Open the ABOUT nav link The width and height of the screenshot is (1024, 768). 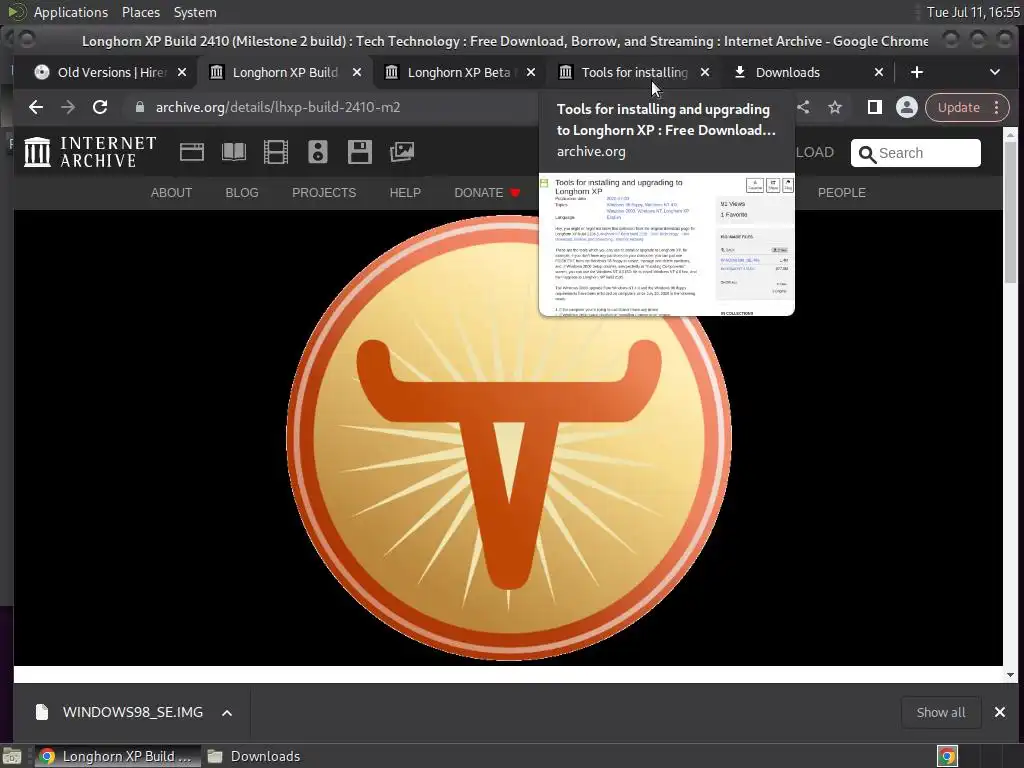(x=171, y=193)
